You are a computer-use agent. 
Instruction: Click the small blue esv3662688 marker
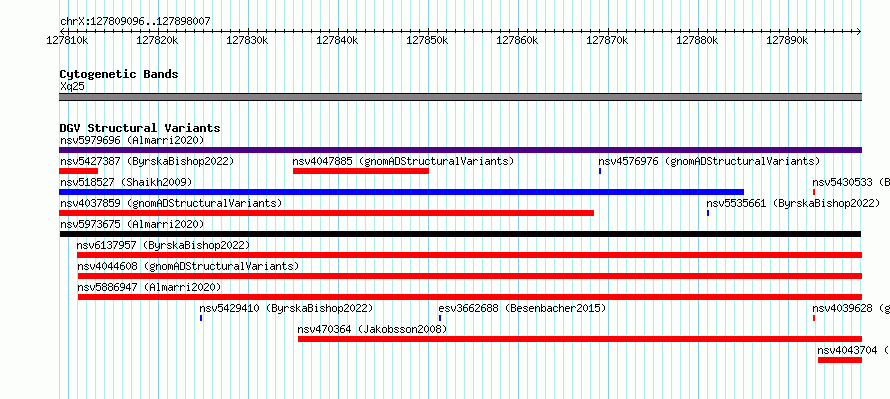[440, 318]
